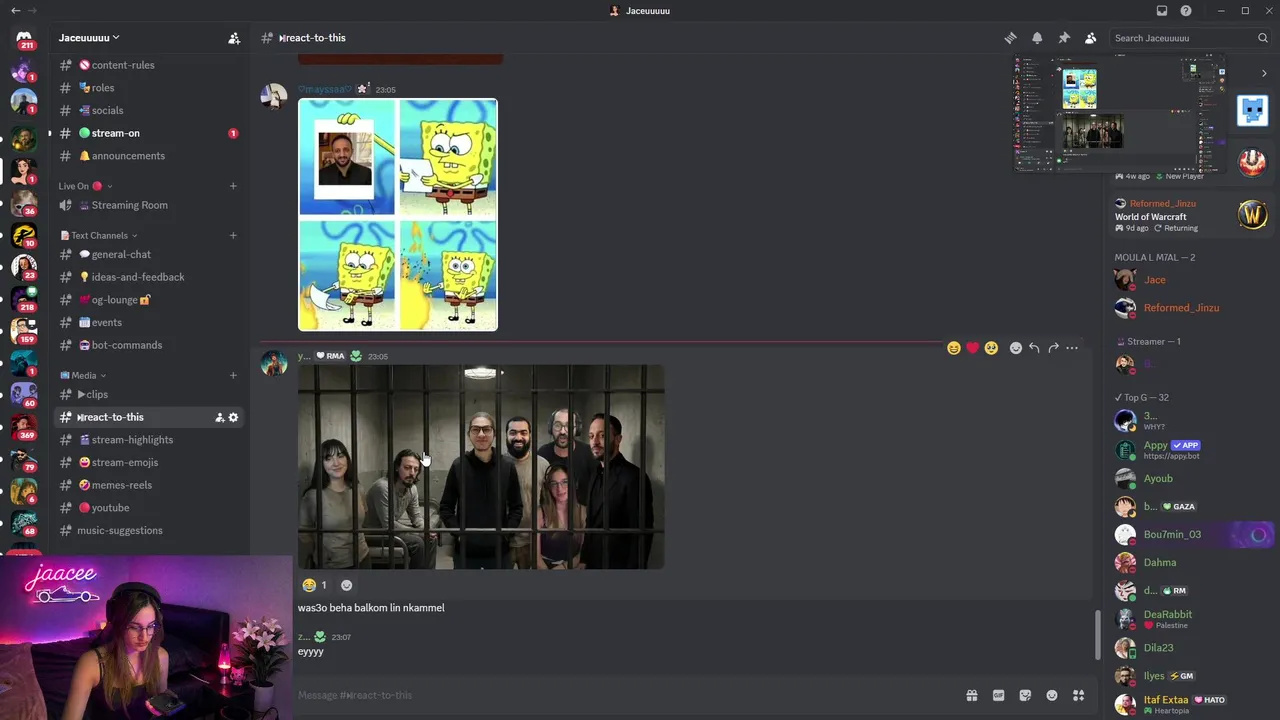Add reaction beside laughing emoji count

pyautogui.click(x=347, y=585)
